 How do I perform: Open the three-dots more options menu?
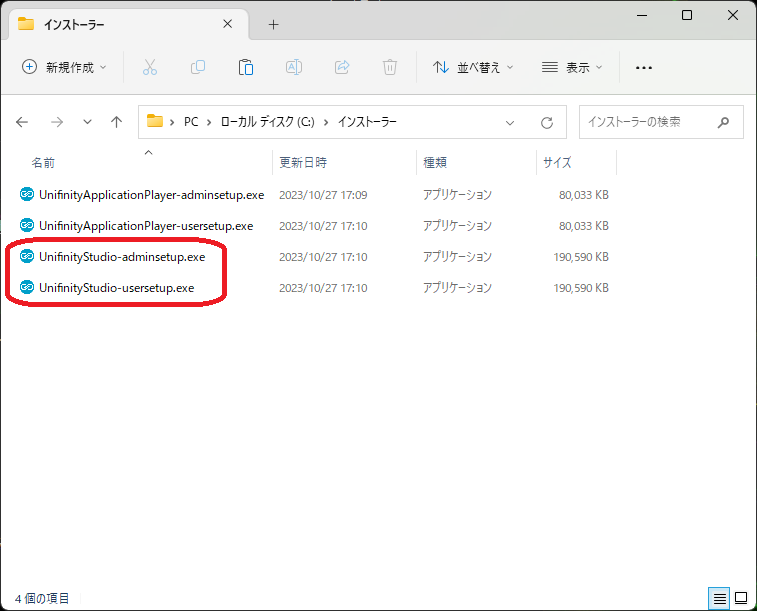click(644, 67)
